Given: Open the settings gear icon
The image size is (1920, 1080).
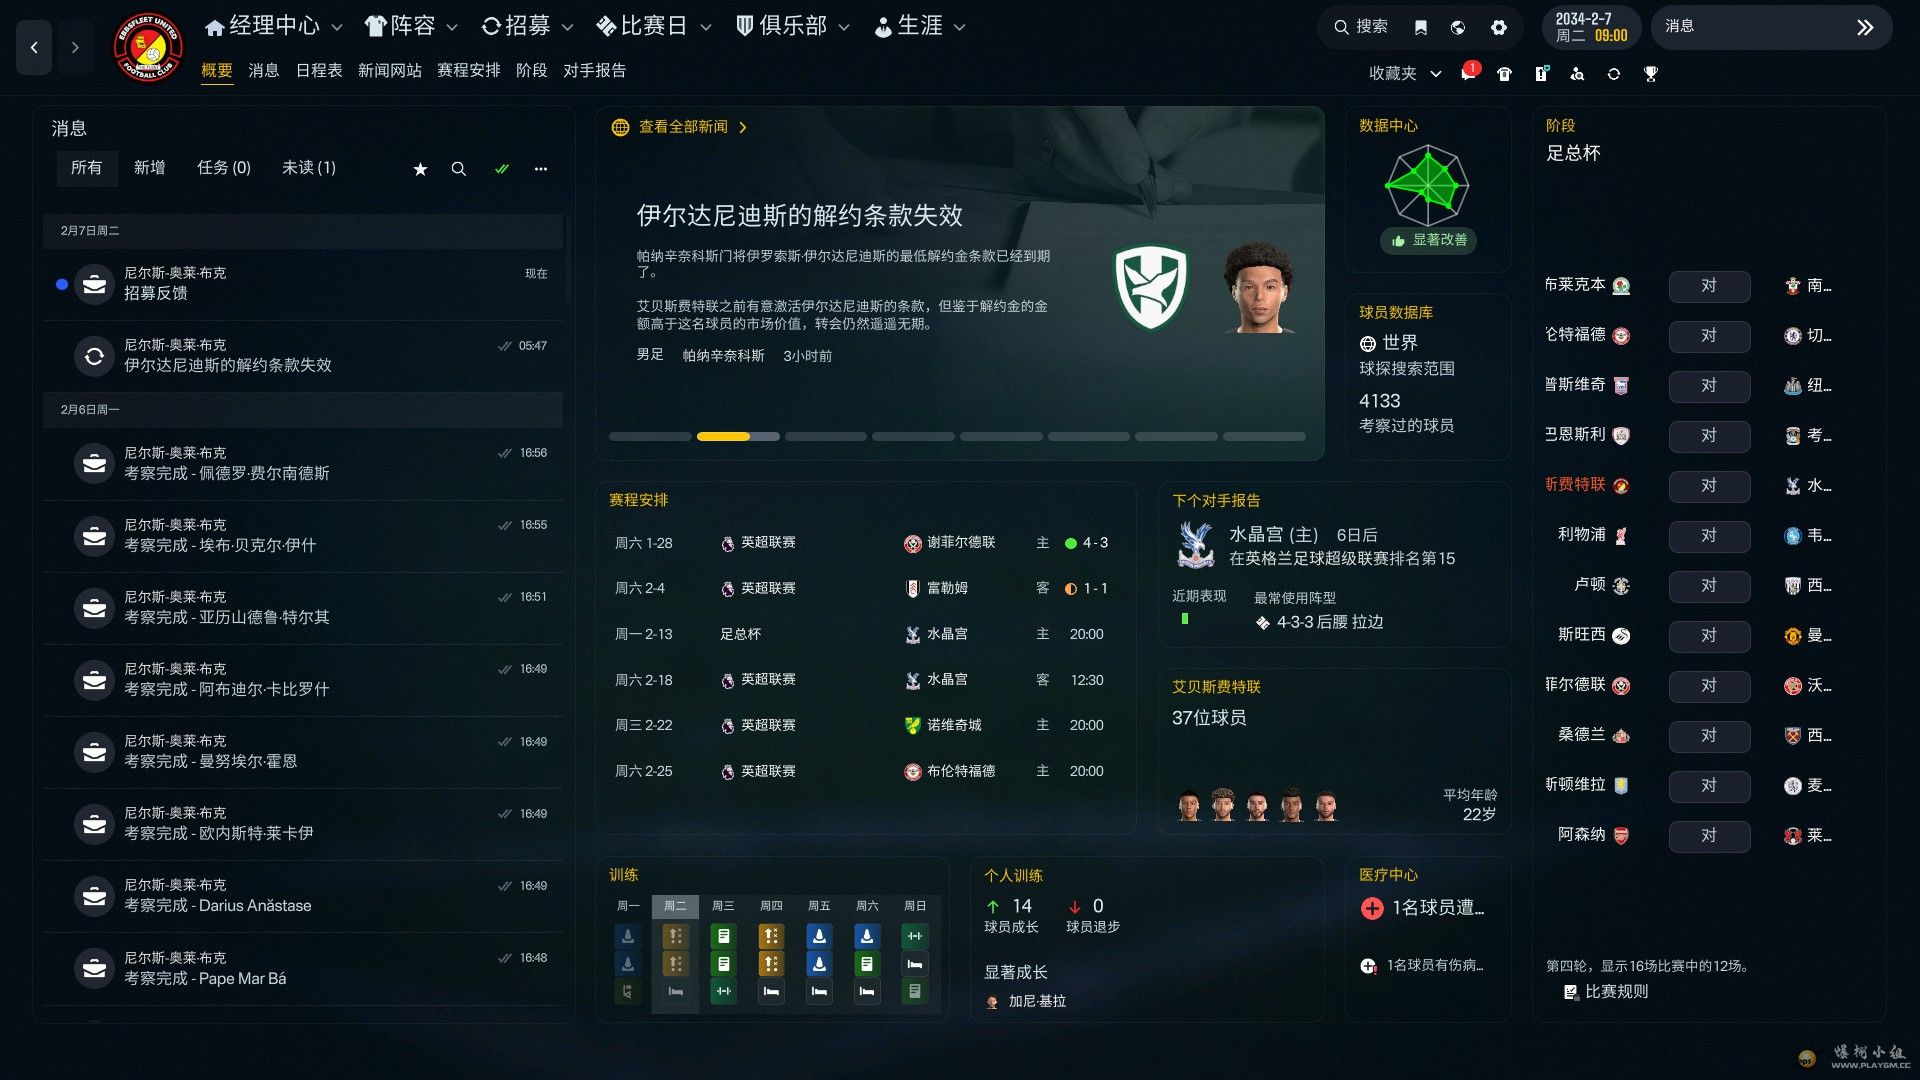Looking at the screenshot, I should [x=1498, y=28].
